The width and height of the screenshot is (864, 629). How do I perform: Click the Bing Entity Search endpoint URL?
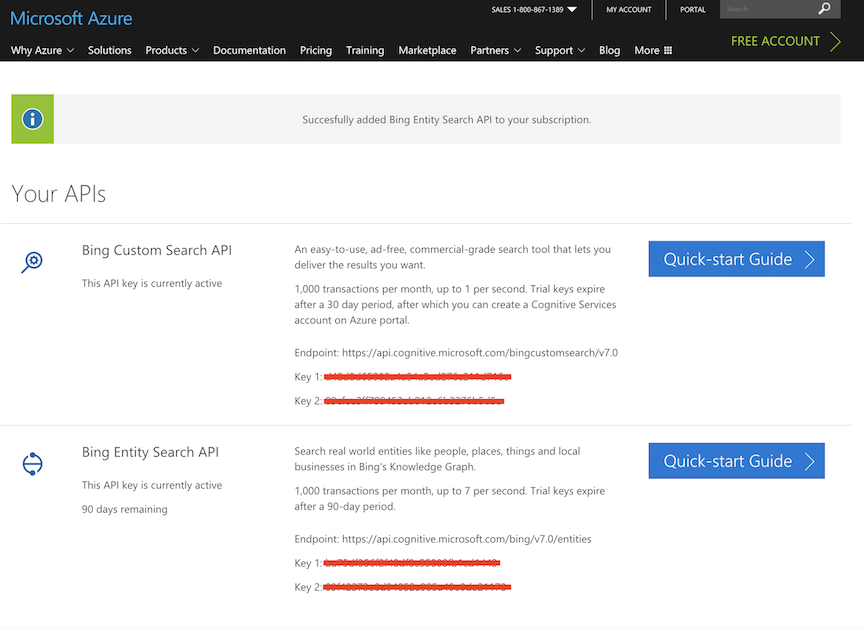pyautogui.click(x=467, y=539)
